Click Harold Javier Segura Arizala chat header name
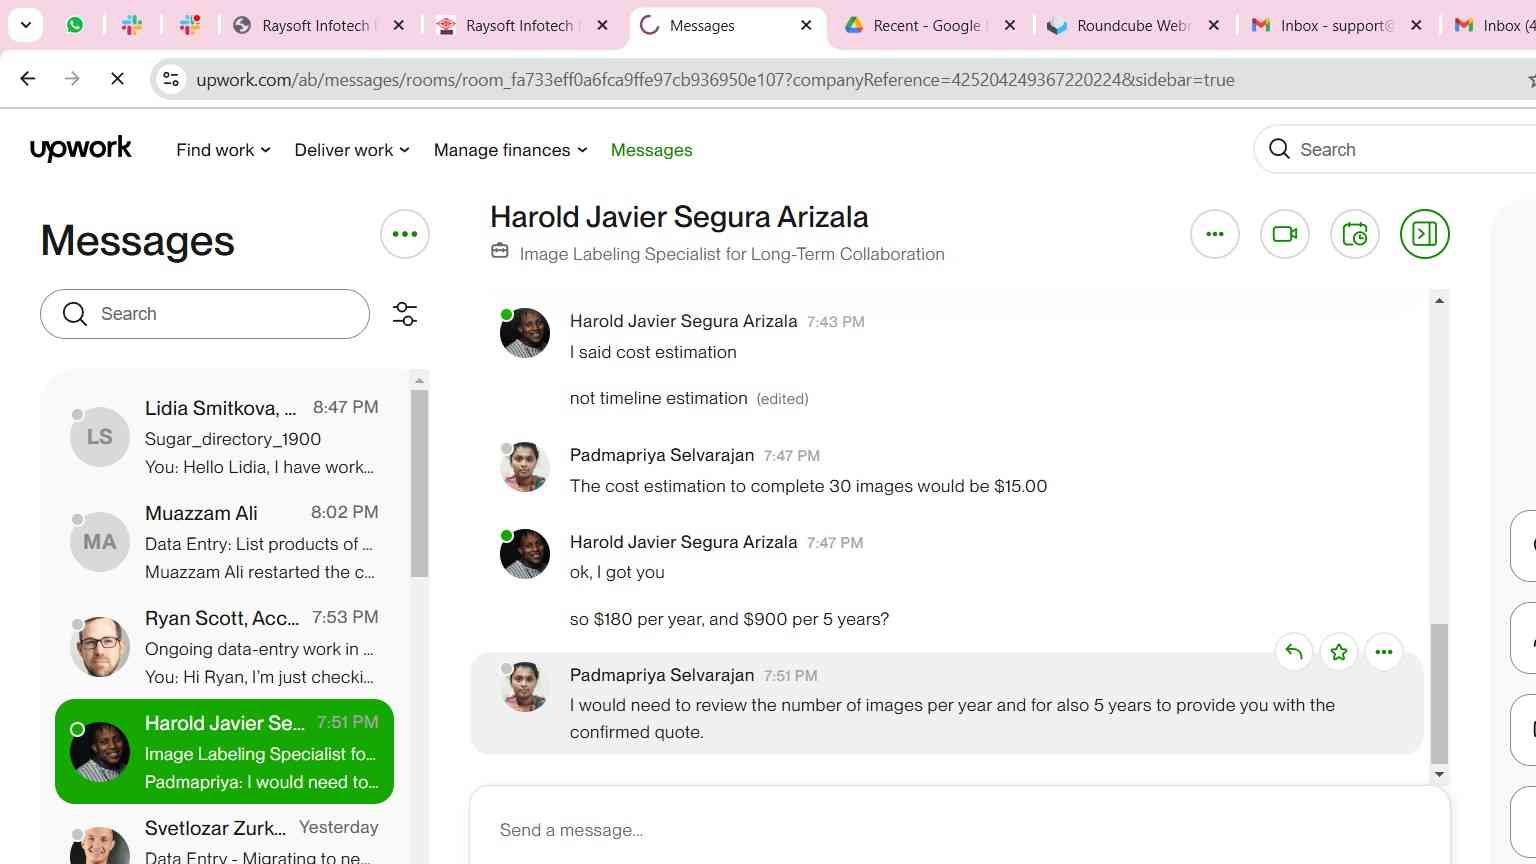 (x=679, y=217)
